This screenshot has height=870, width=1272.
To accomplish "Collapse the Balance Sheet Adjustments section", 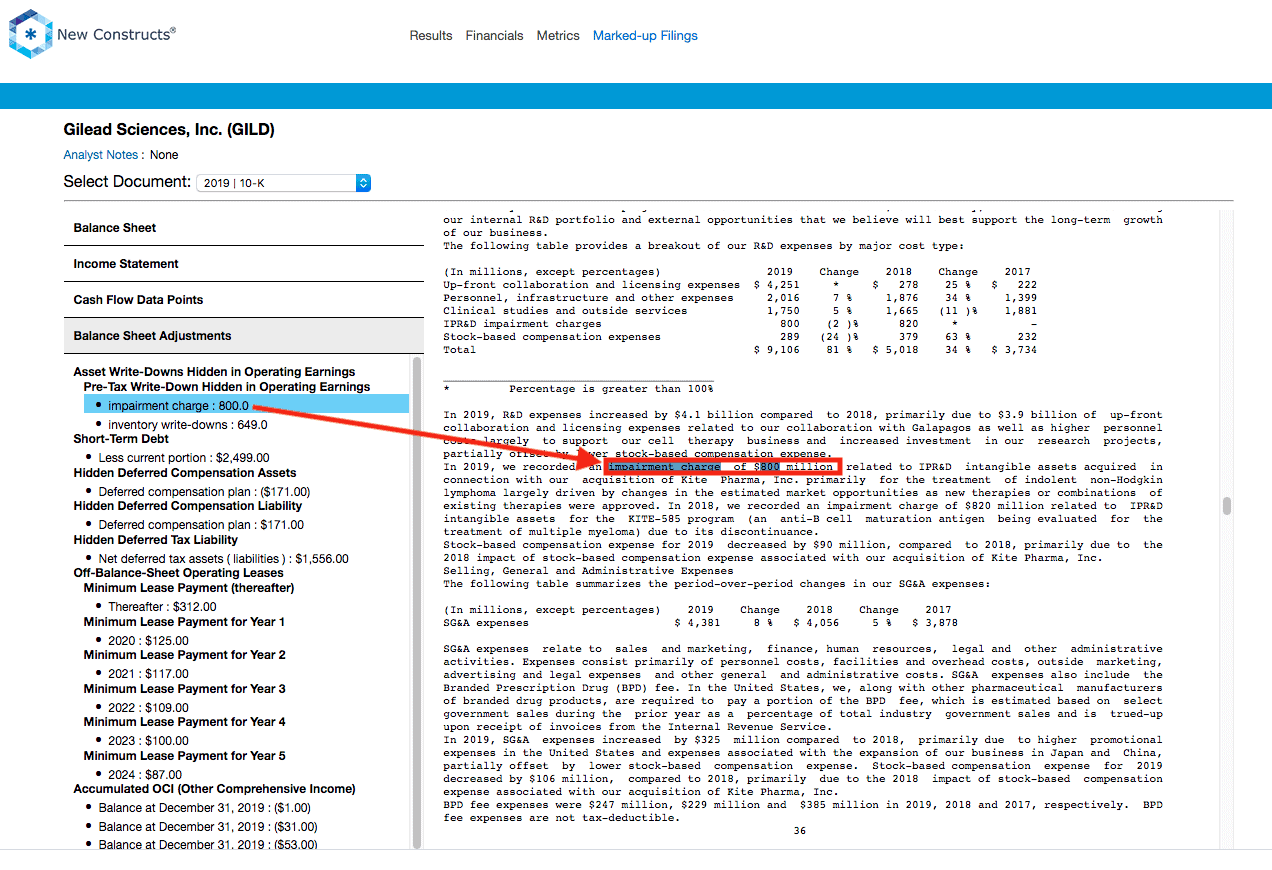I will coord(244,336).
